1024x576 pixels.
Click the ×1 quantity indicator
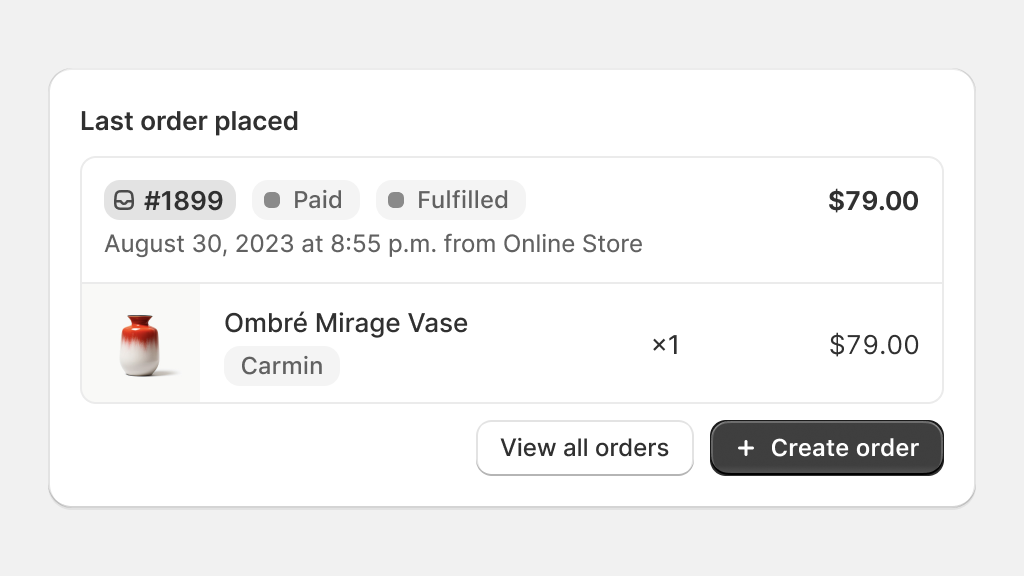point(665,344)
